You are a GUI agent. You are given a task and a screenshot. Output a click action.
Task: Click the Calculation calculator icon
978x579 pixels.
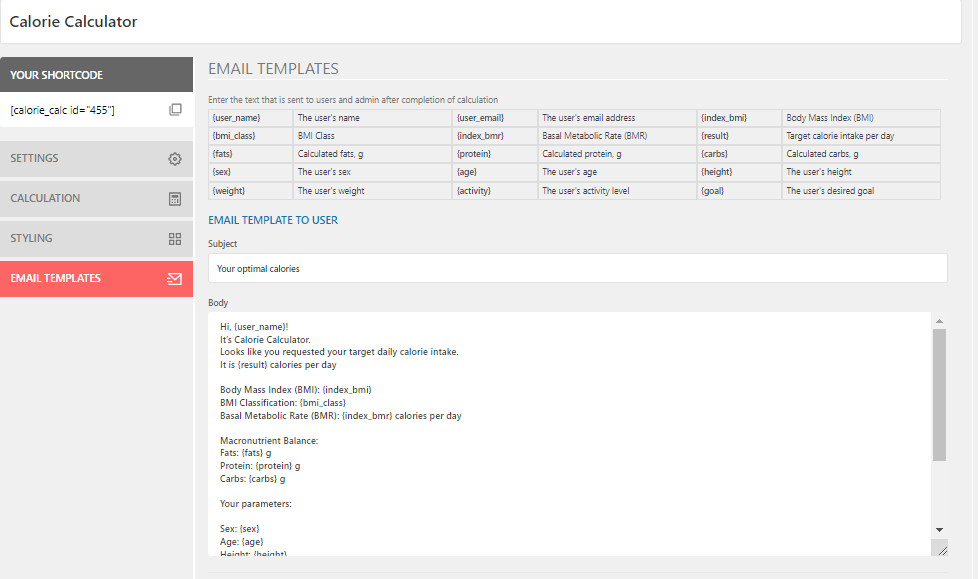[x=175, y=199]
